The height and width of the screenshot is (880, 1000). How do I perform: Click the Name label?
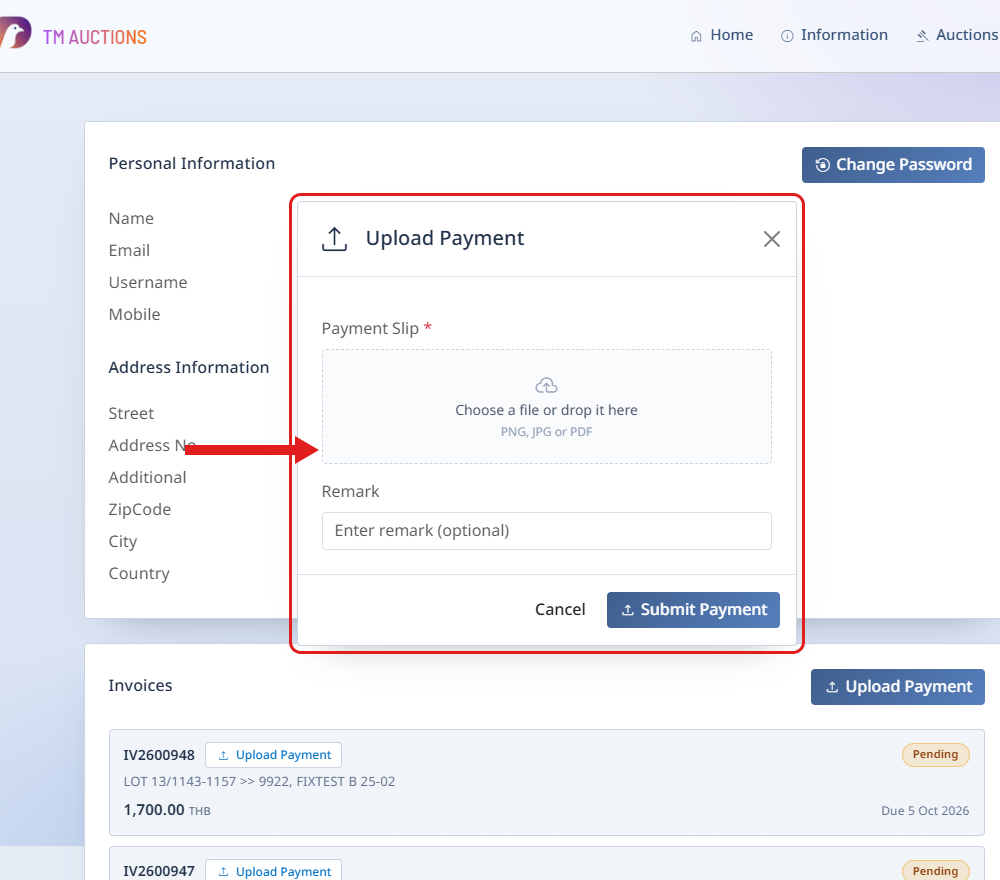pyautogui.click(x=131, y=219)
